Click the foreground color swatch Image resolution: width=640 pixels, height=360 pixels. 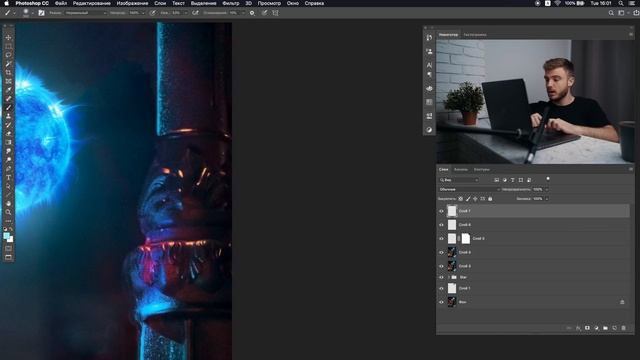tap(7, 236)
